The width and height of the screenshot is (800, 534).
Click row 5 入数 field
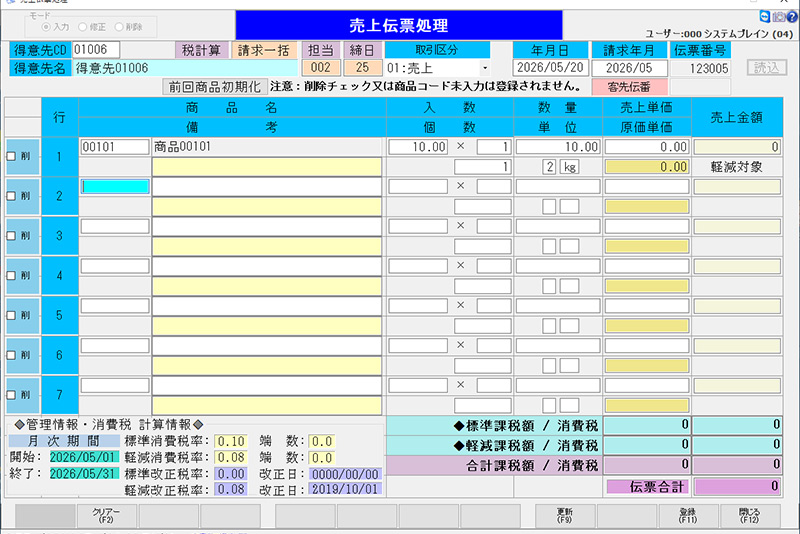click(418, 306)
